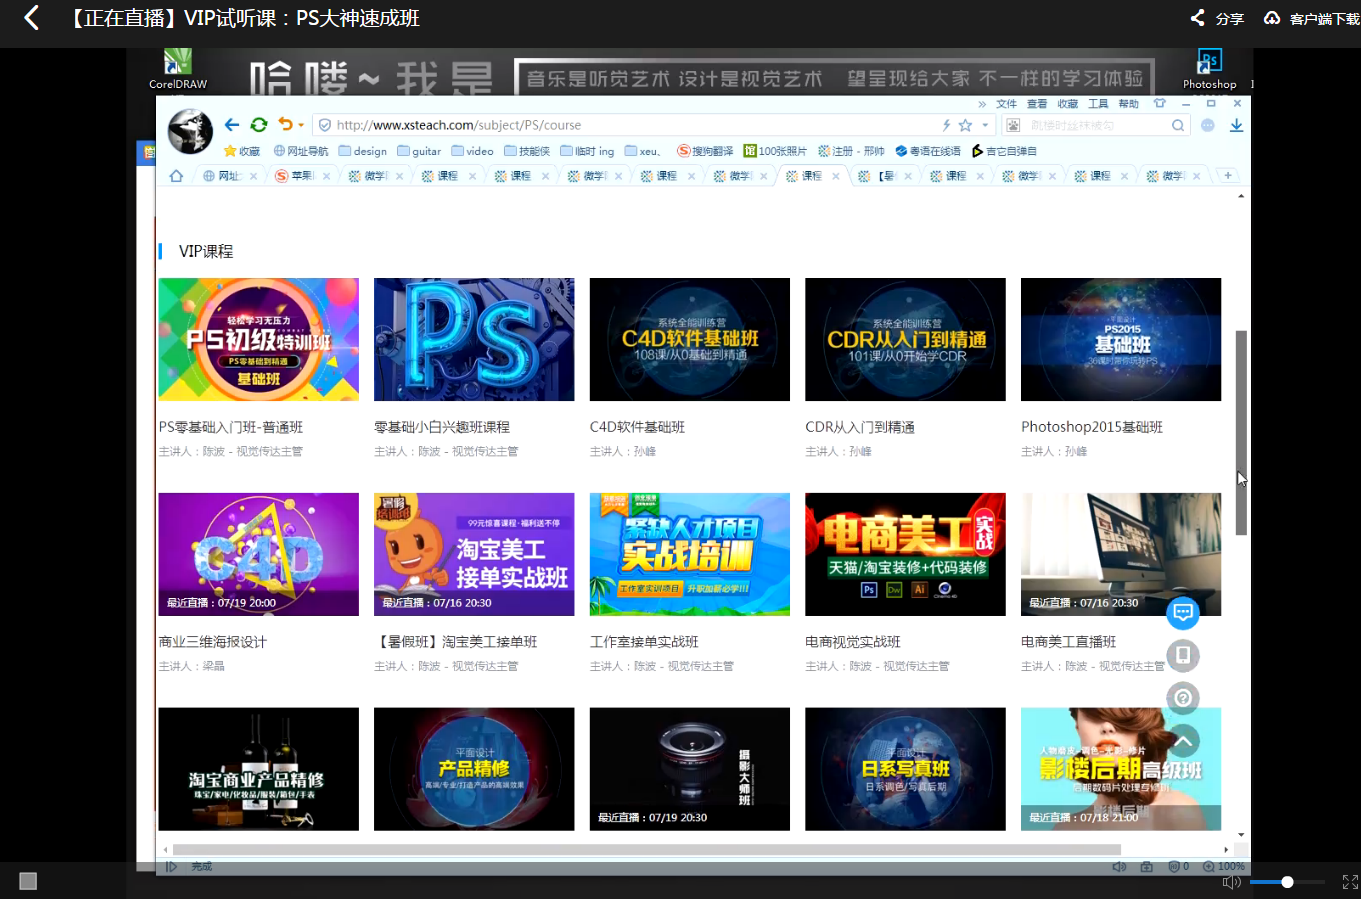Expand the » overflow chevron beside 文件
Screen dimensions: 1361x899
pyautogui.click(x=982, y=104)
